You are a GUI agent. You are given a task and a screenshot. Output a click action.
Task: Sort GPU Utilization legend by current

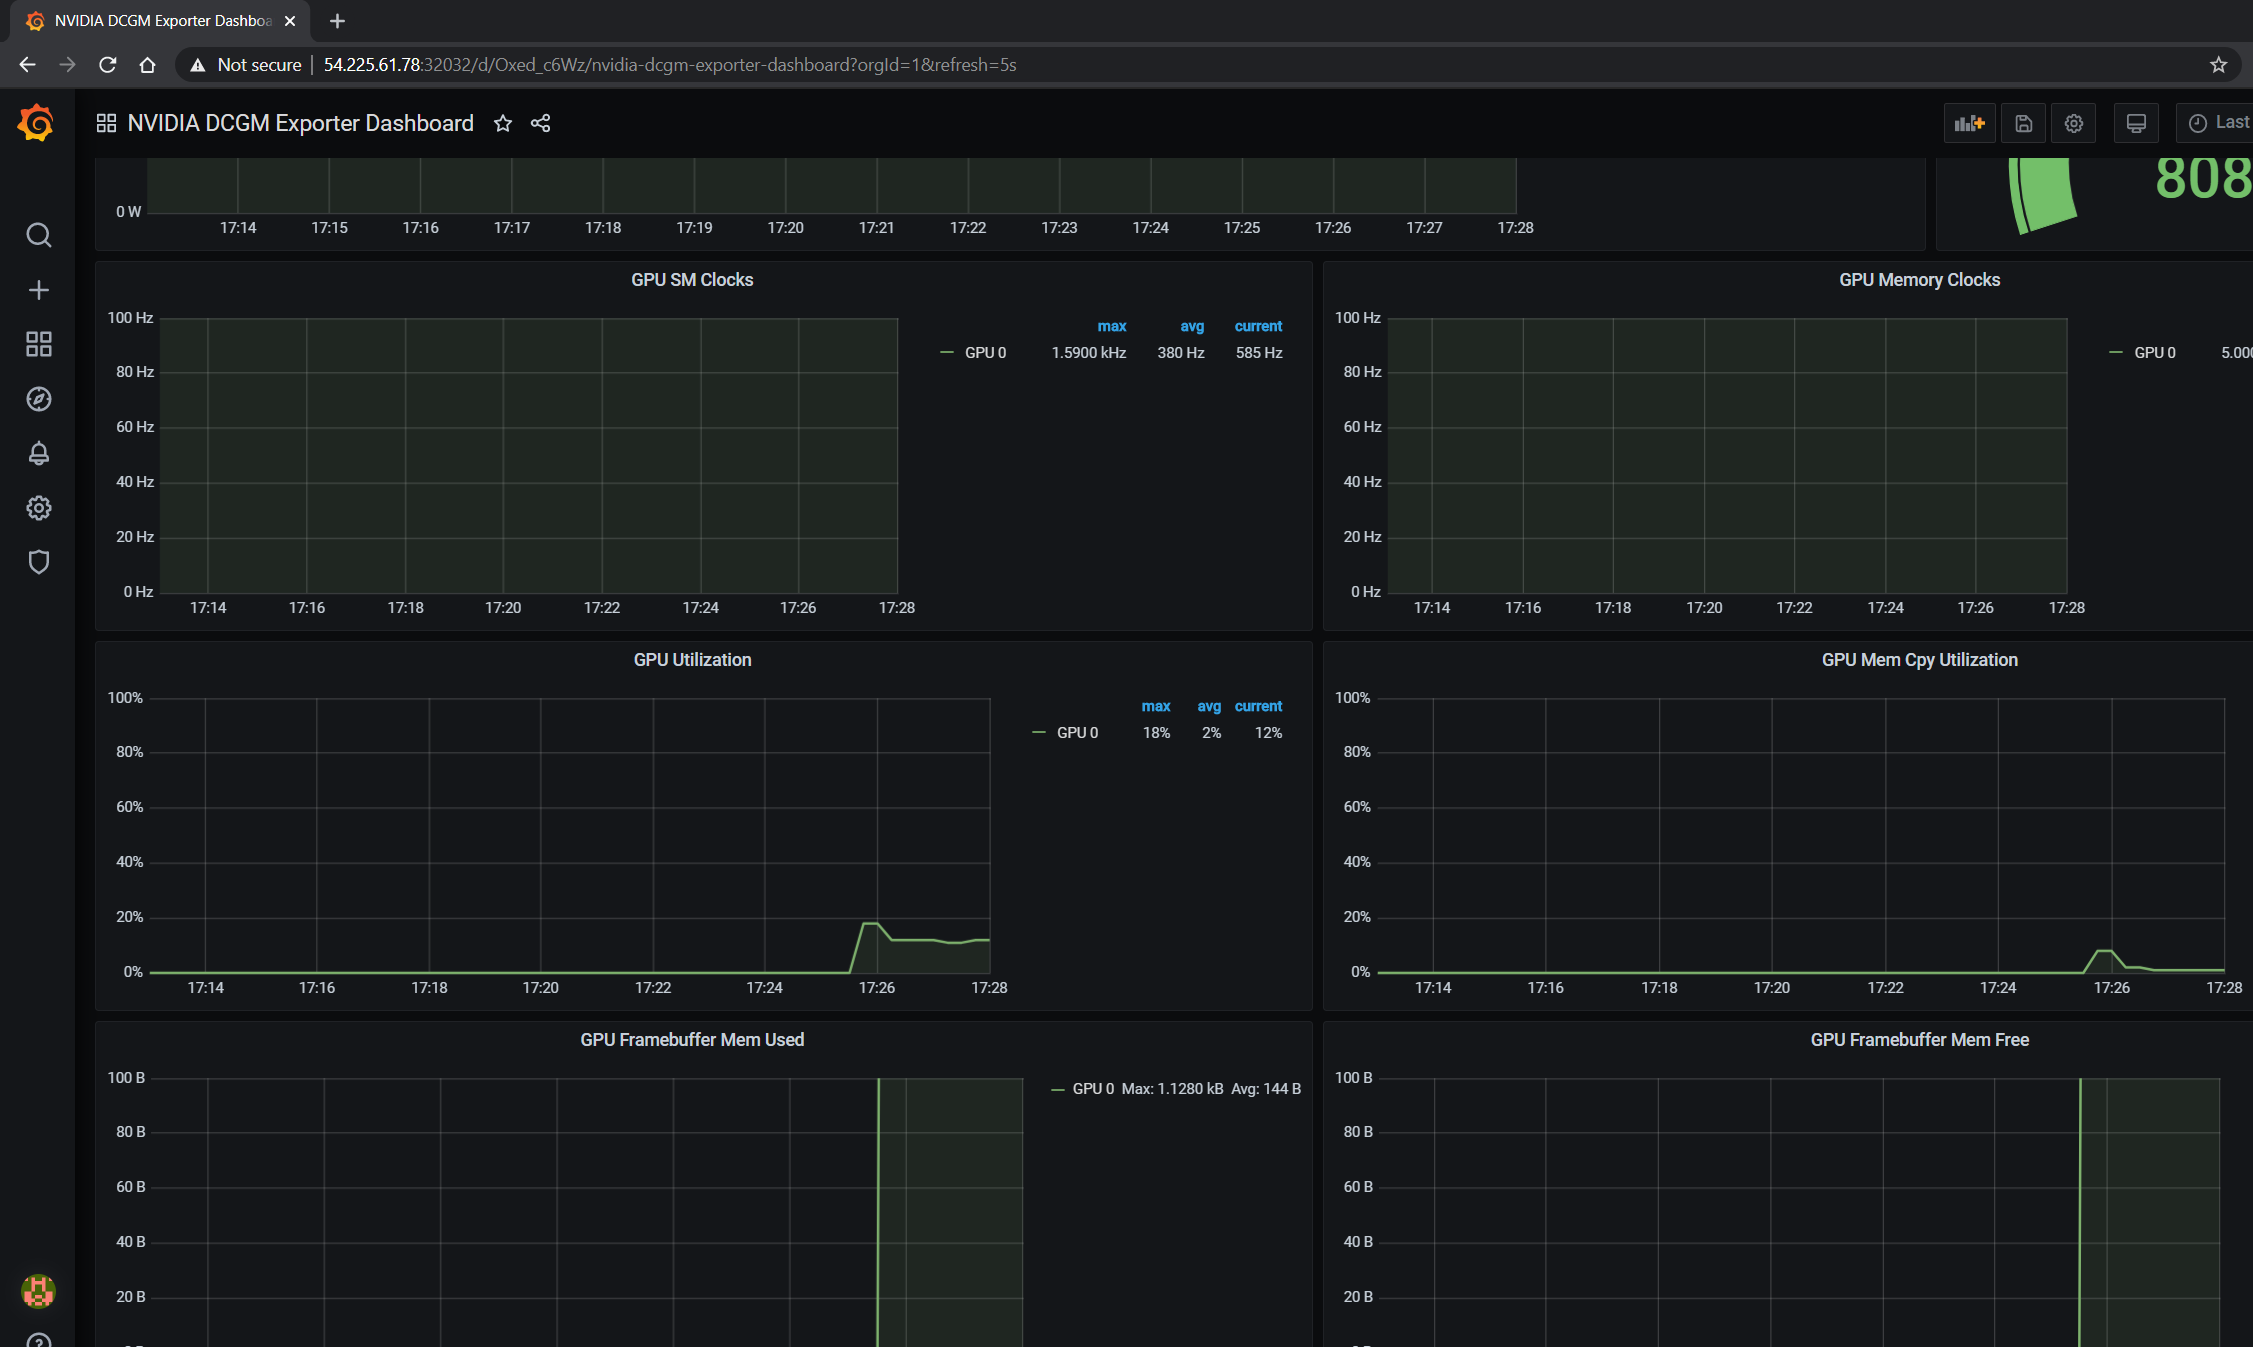(1258, 706)
